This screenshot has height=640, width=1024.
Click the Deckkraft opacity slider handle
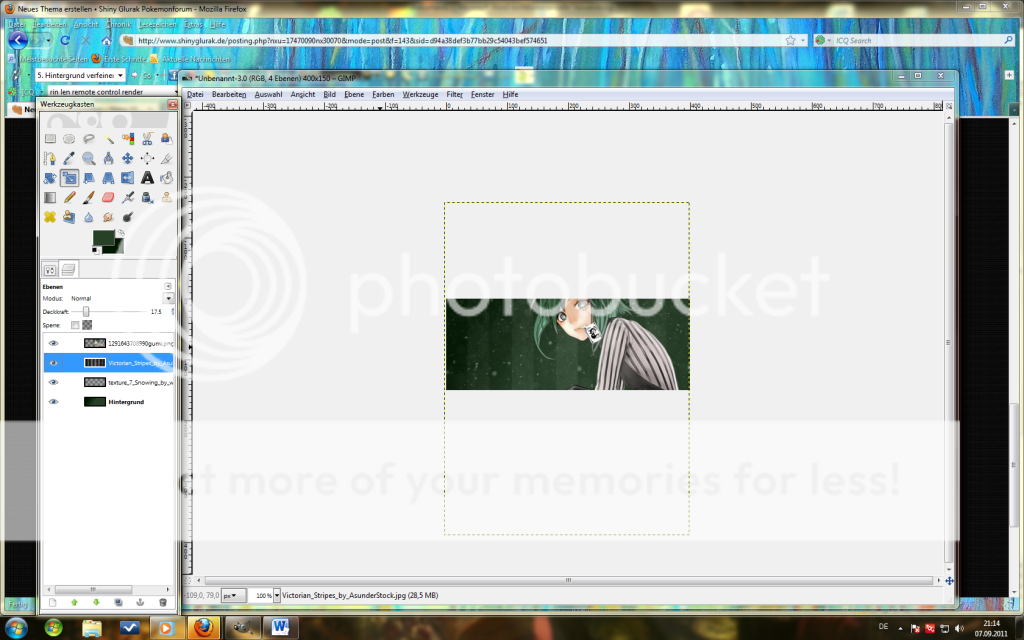coord(86,312)
